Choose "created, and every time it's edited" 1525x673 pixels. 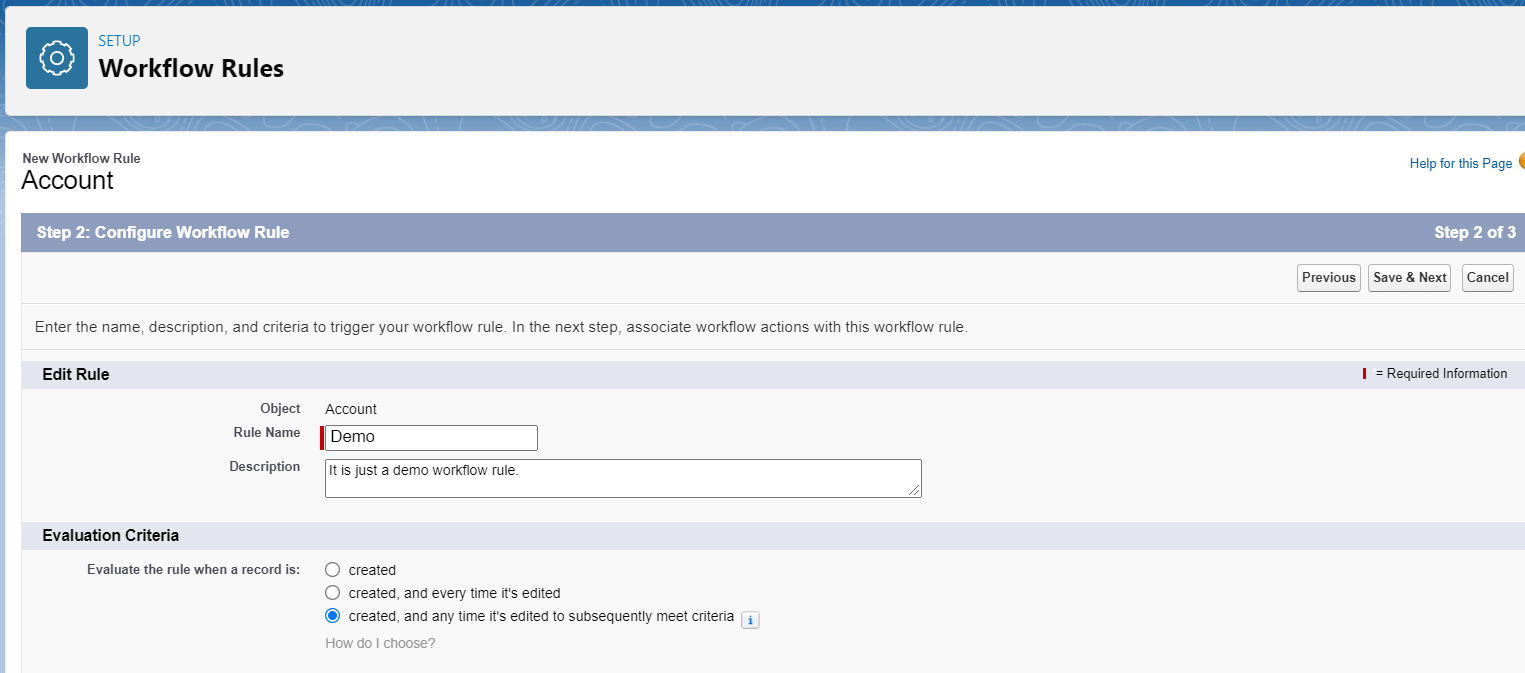click(x=333, y=593)
